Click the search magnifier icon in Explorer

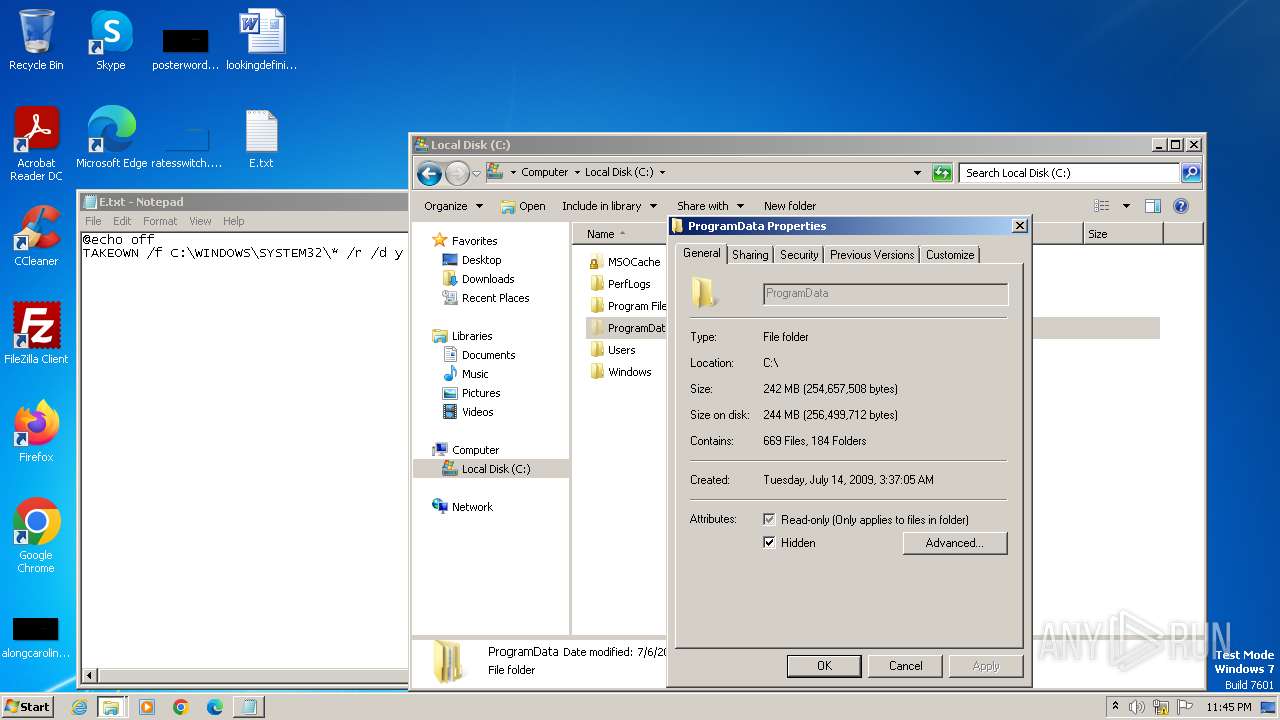(x=1190, y=173)
